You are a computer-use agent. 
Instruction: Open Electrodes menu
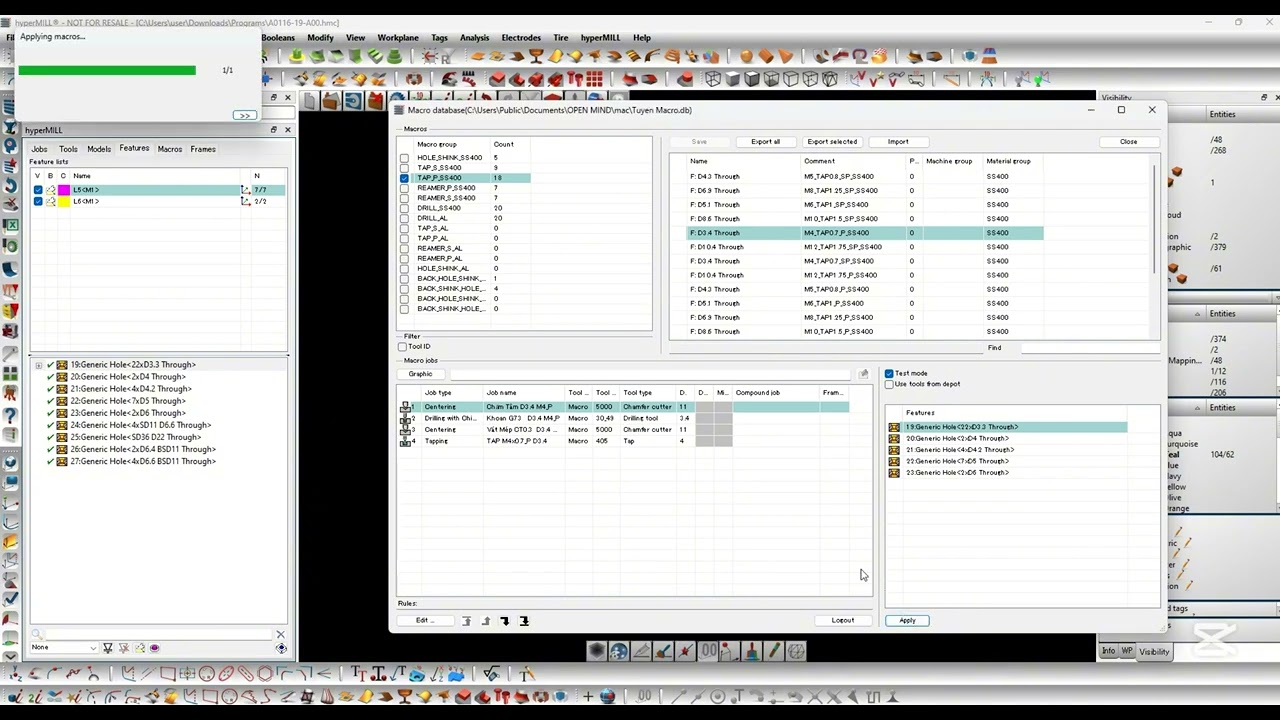point(521,38)
